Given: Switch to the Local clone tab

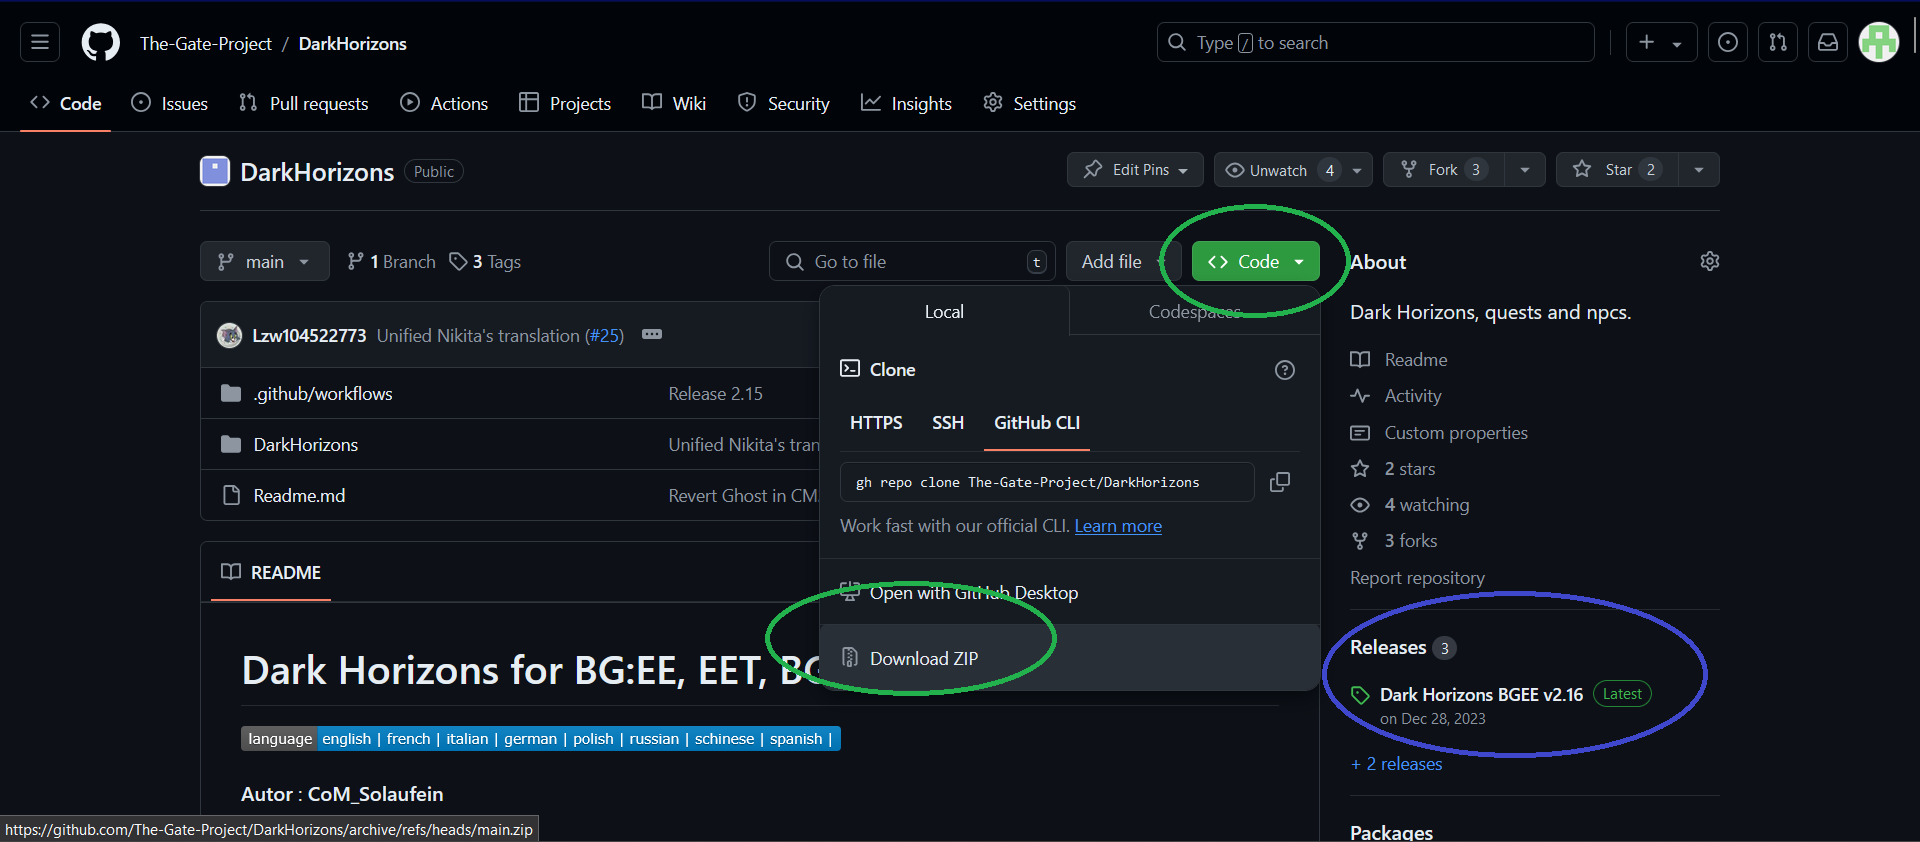Looking at the screenshot, I should tap(944, 311).
